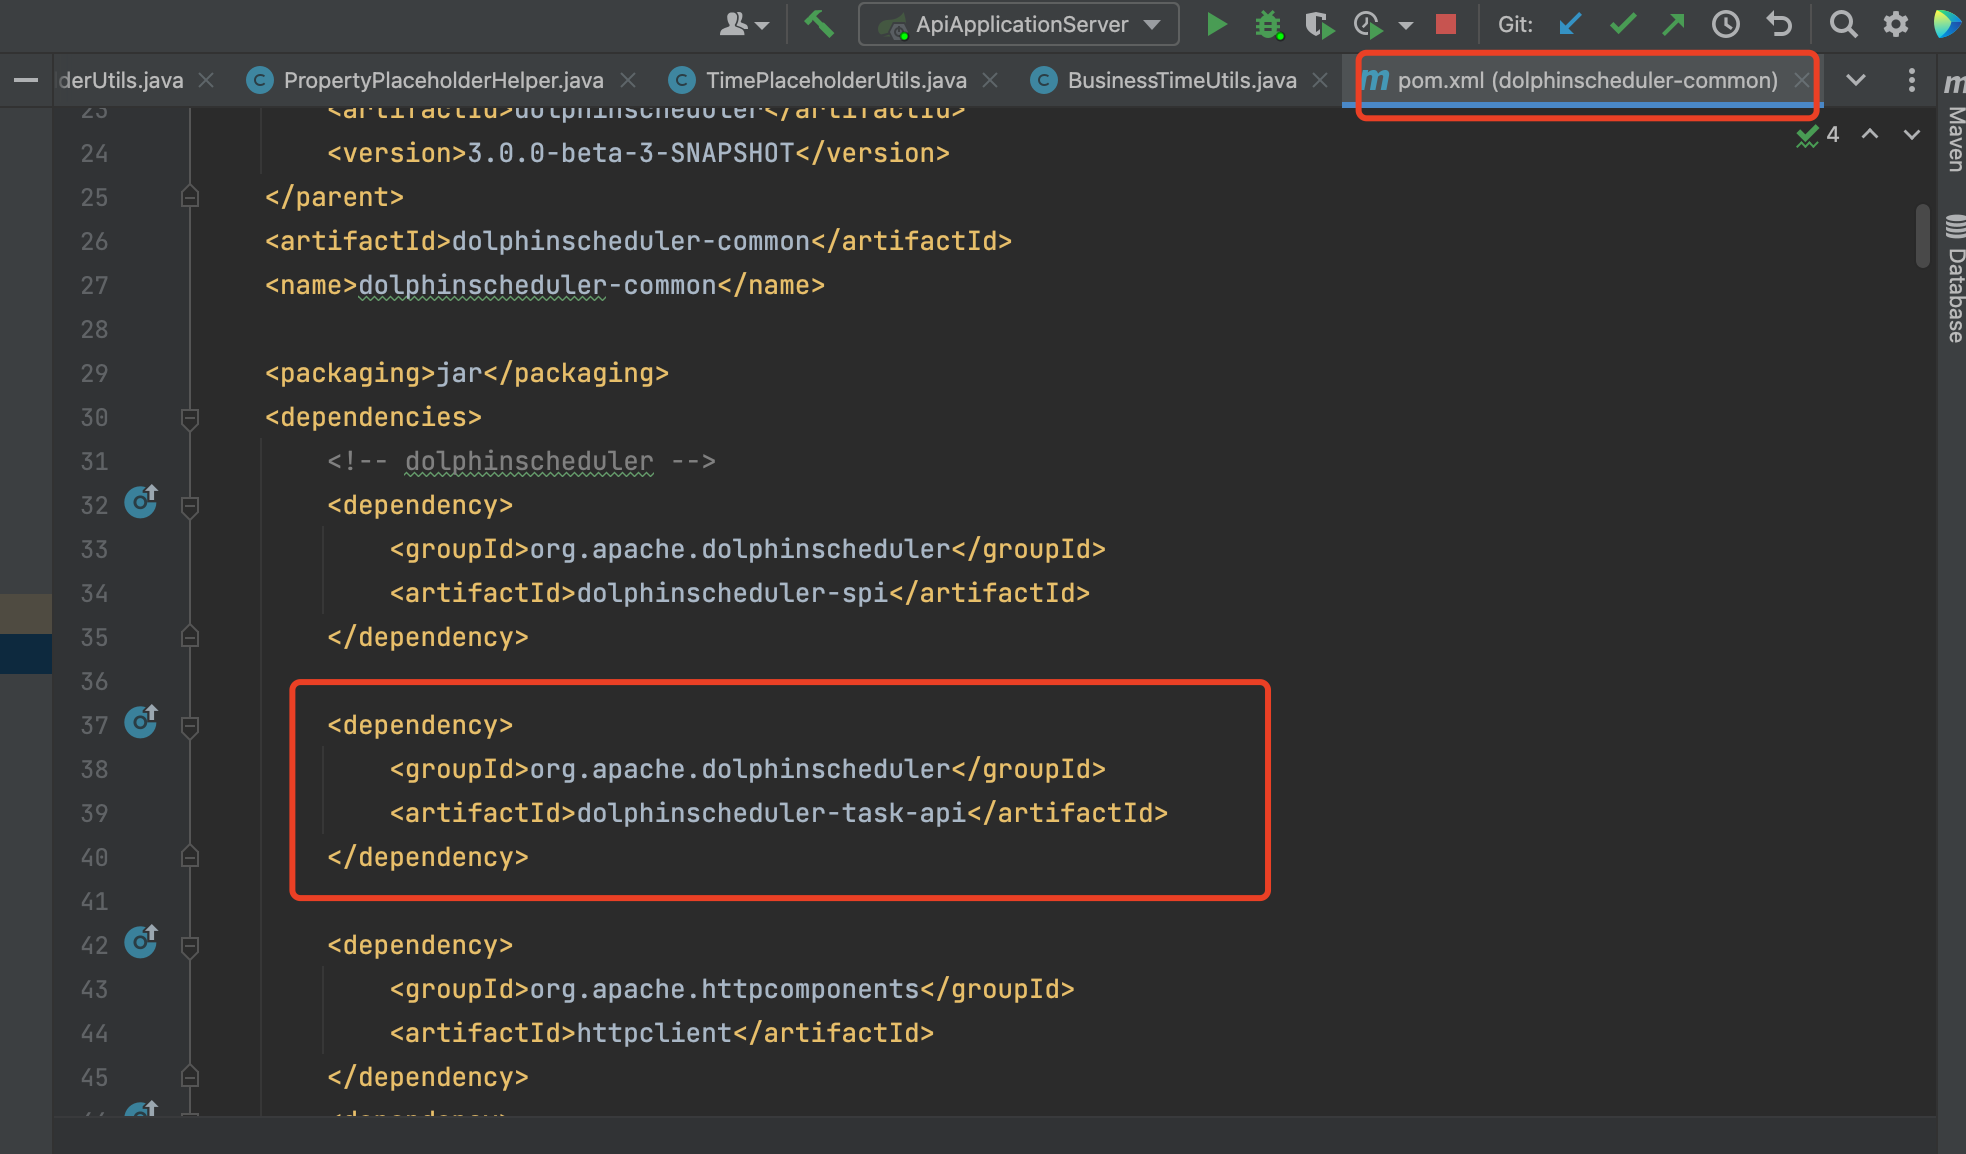The height and width of the screenshot is (1154, 1966).
Task: Close the TimePlaceholderUtils.java tab
Action: (990, 80)
